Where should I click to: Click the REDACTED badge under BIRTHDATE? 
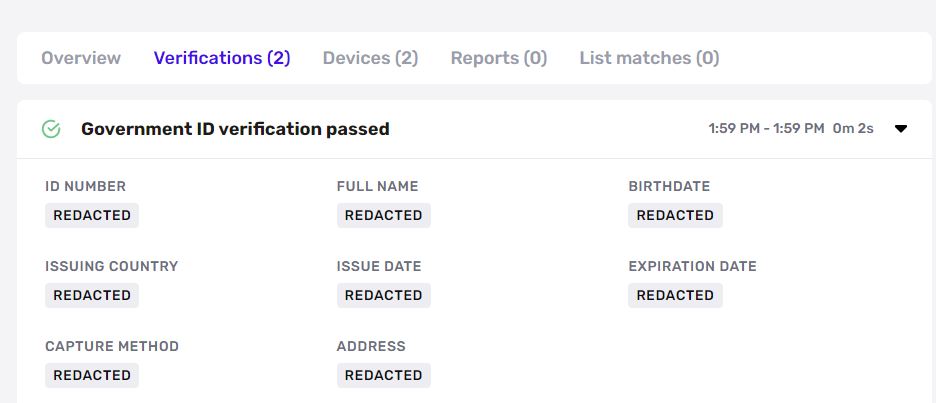tap(675, 216)
